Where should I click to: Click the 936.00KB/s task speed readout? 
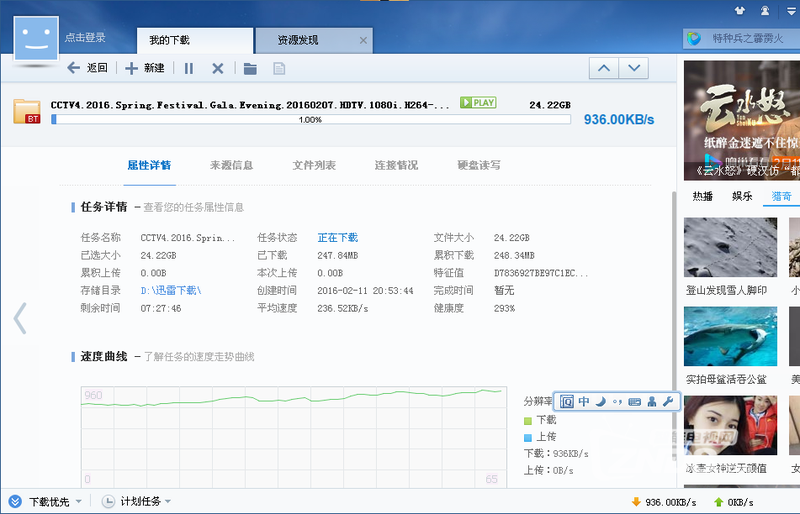pos(619,119)
